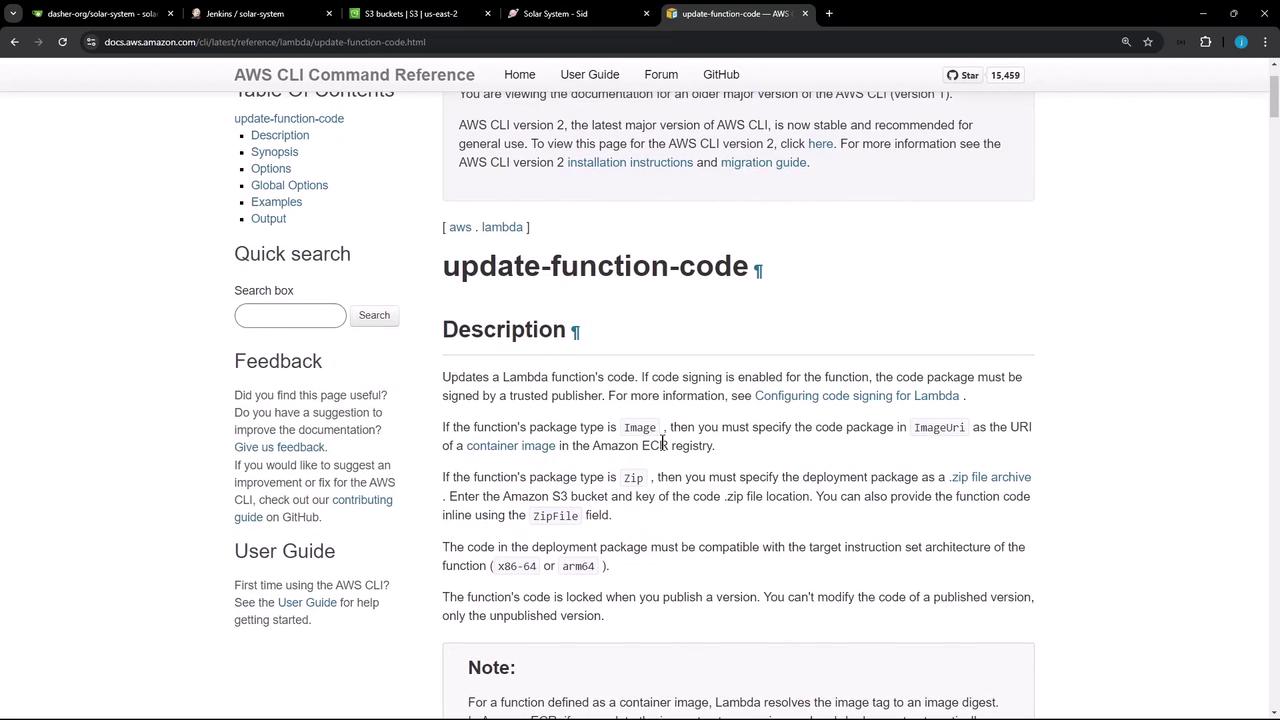View site information icon in address bar
Viewport: 1280px width, 720px height.
tap(91, 42)
